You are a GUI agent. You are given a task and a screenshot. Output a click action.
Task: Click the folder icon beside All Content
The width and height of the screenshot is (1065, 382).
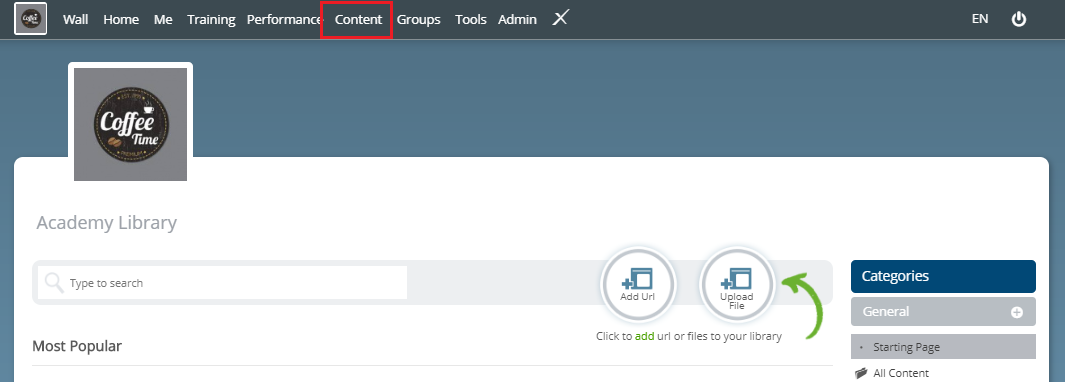pos(861,372)
